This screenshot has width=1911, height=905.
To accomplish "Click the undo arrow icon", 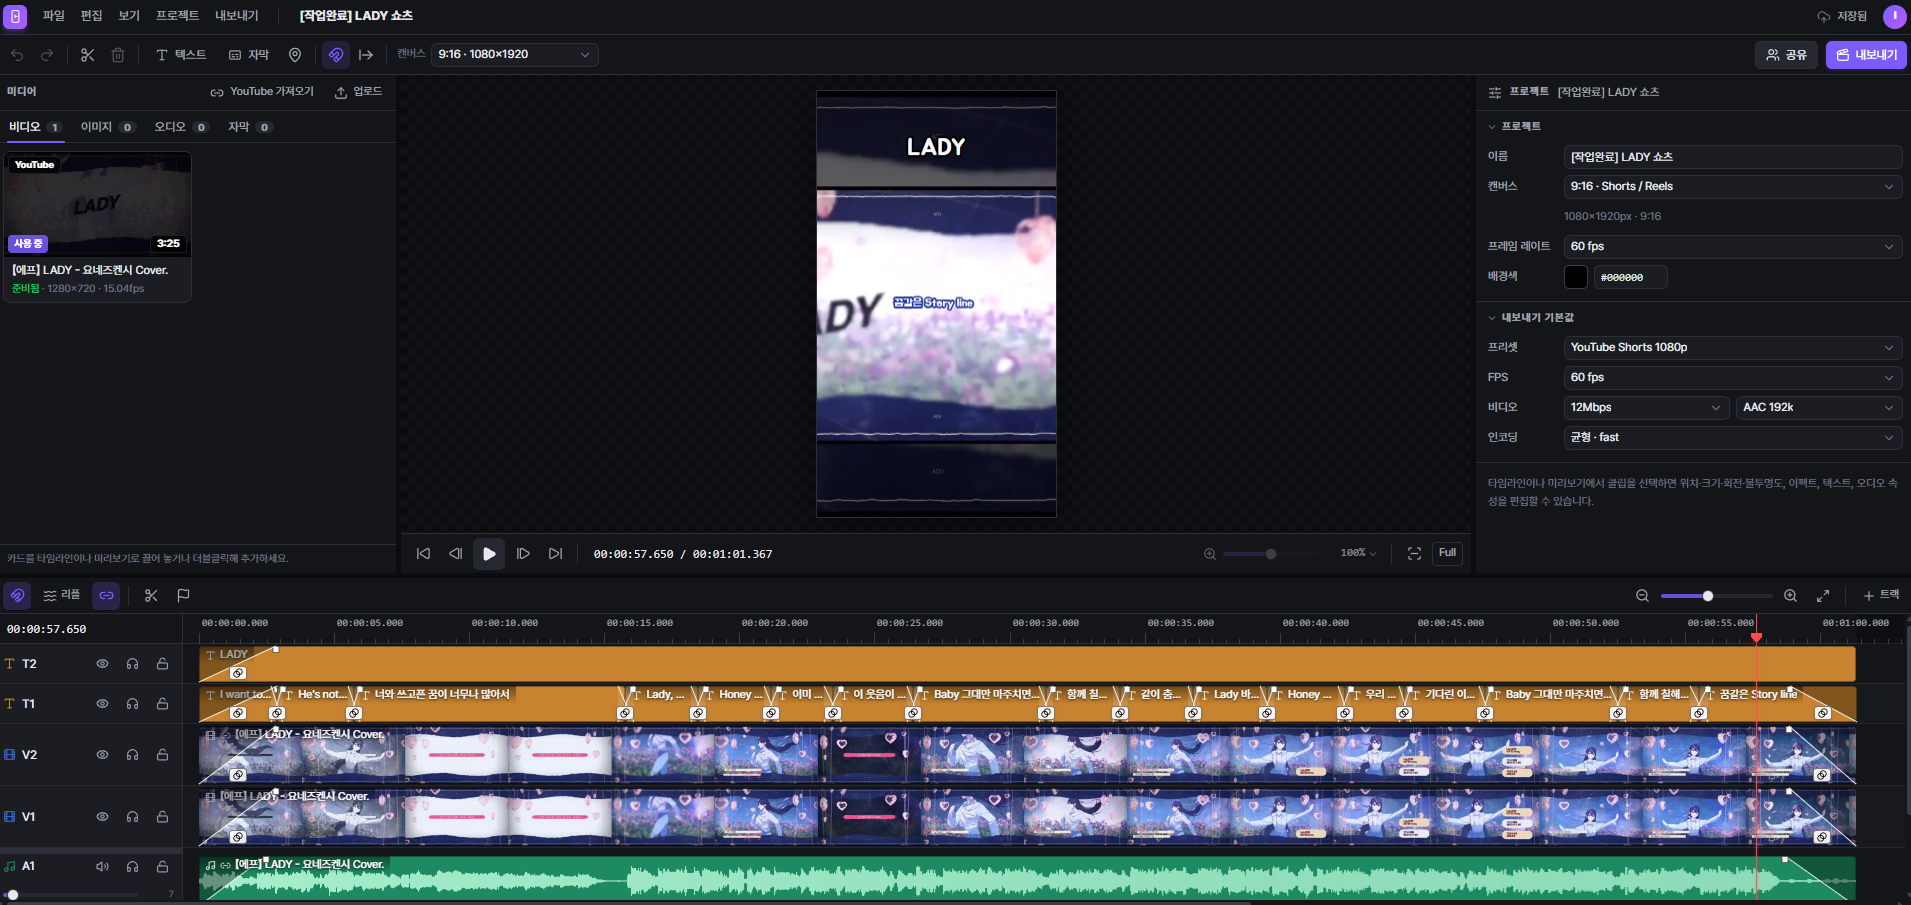I will coord(17,55).
